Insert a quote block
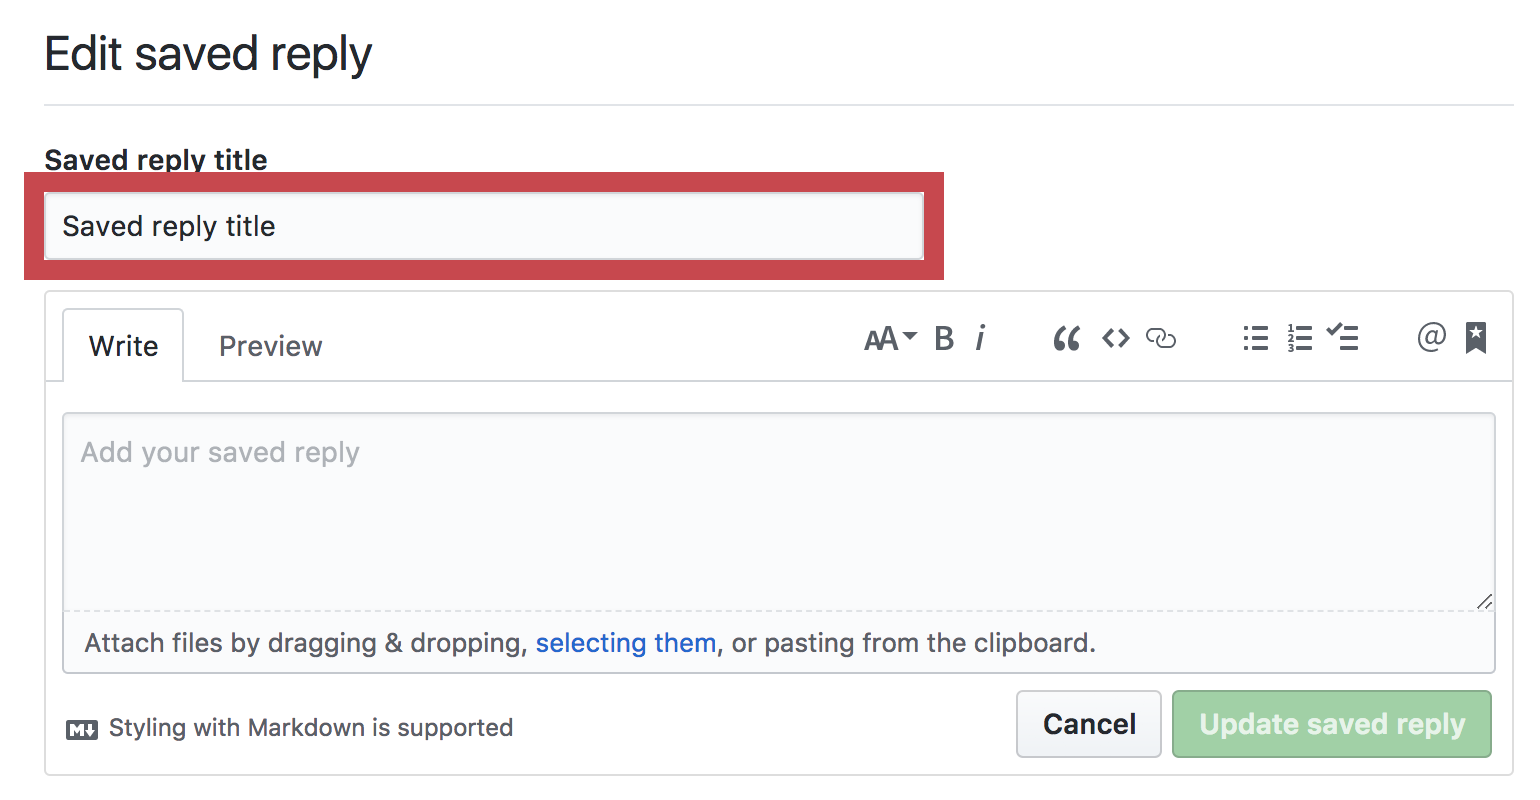Screen dimensions: 1540x800 click(x=1067, y=339)
